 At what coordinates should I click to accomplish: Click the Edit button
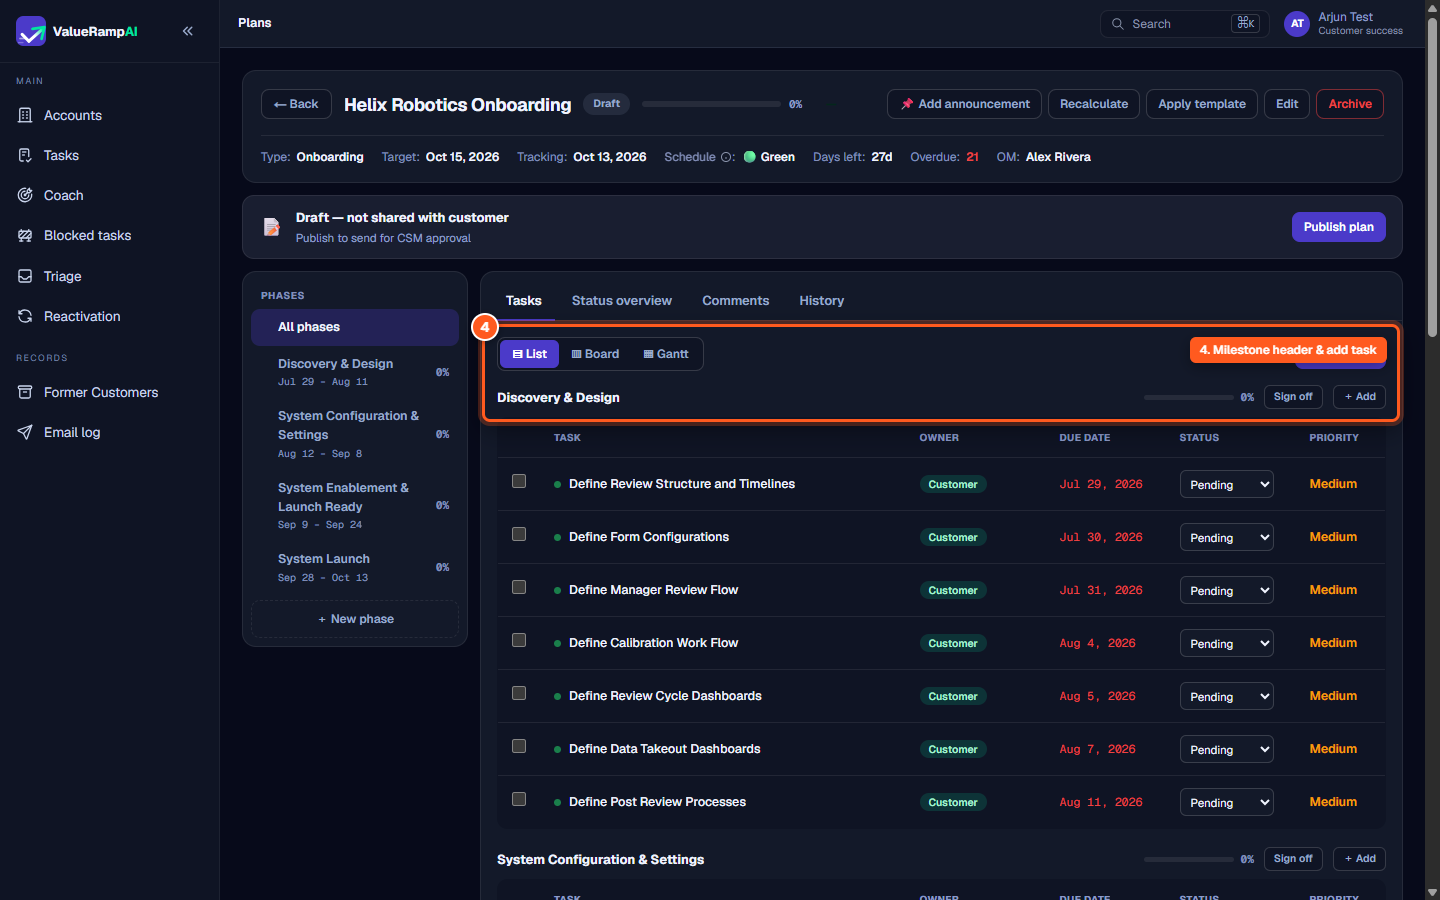[1286, 104]
